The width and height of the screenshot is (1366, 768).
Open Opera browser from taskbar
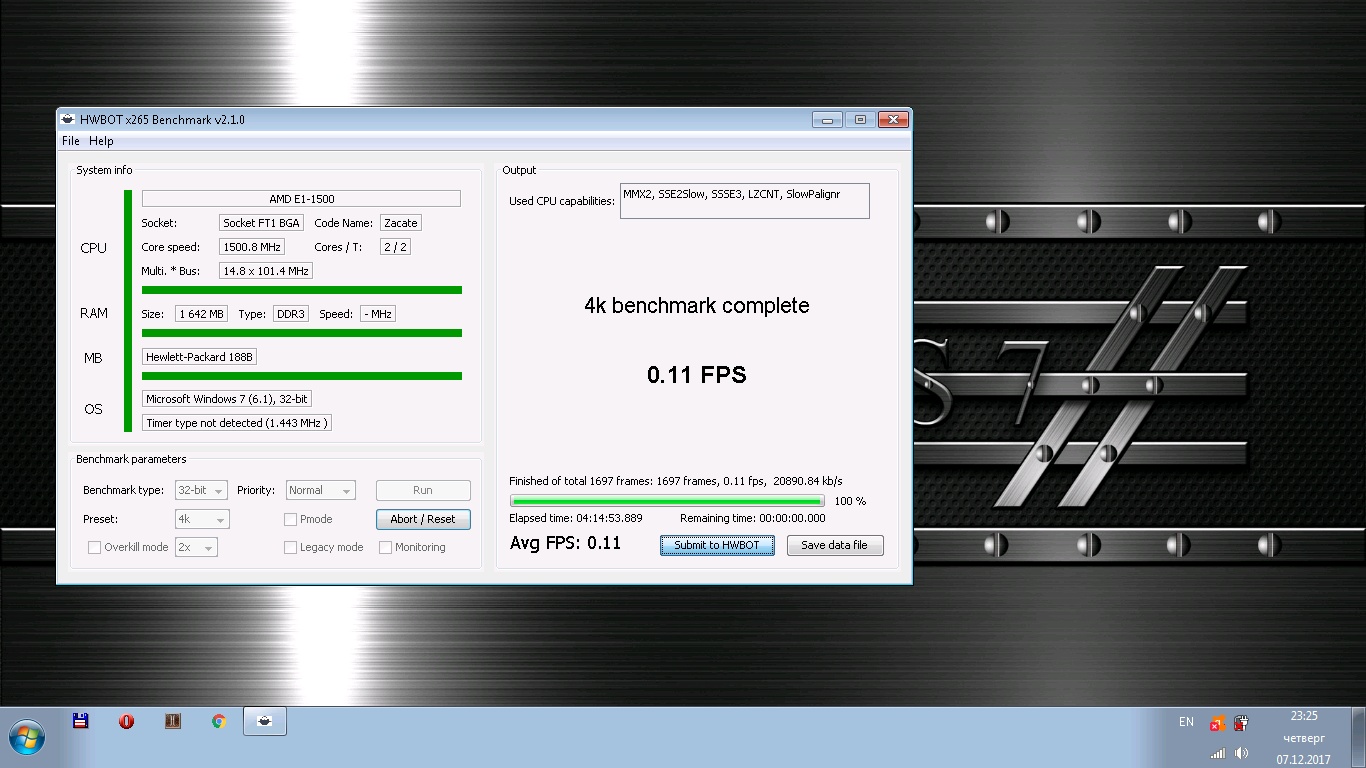pyautogui.click(x=127, y=721)
